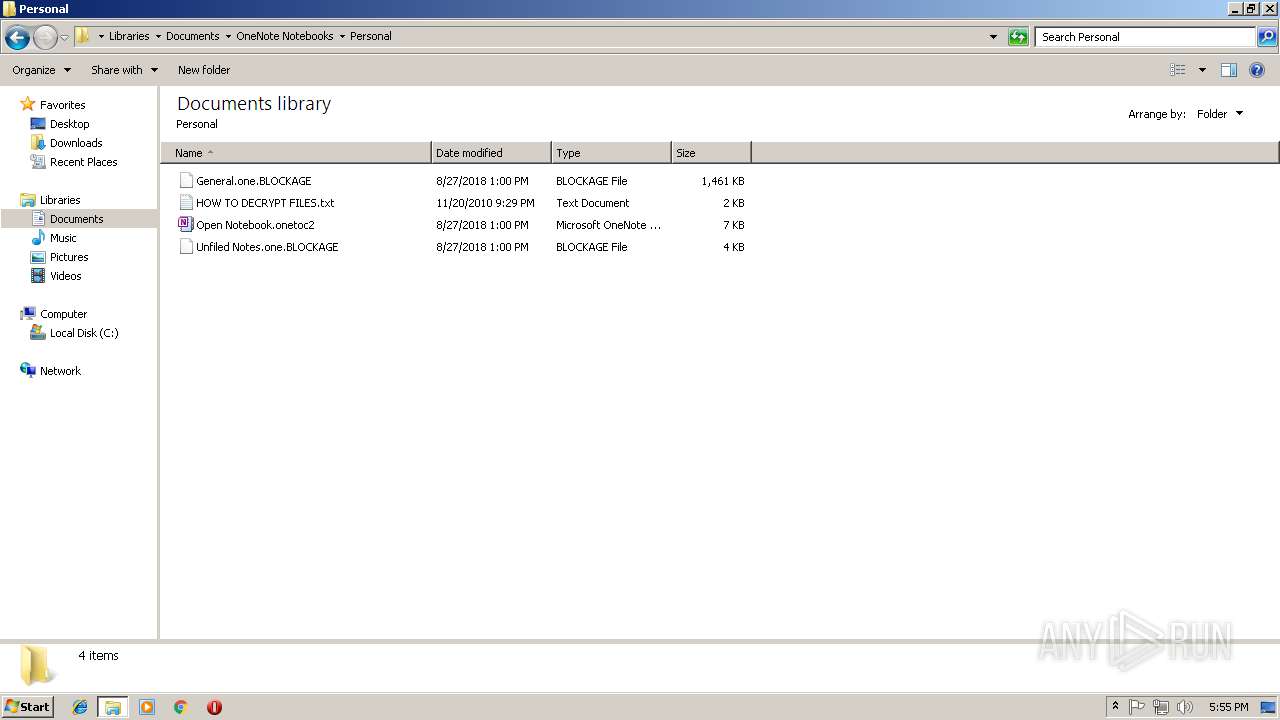Open the Videos library

pyautogui.click(x=65, y=276)
